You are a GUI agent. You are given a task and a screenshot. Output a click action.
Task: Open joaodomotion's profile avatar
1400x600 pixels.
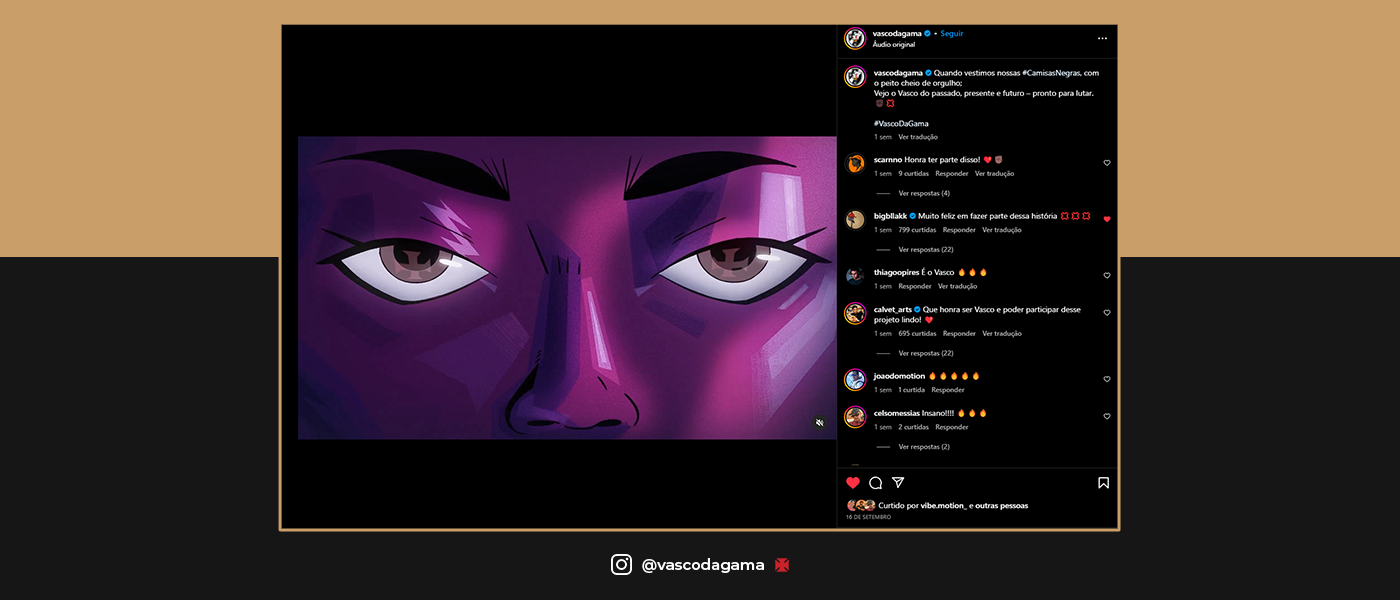coord(855,380)
